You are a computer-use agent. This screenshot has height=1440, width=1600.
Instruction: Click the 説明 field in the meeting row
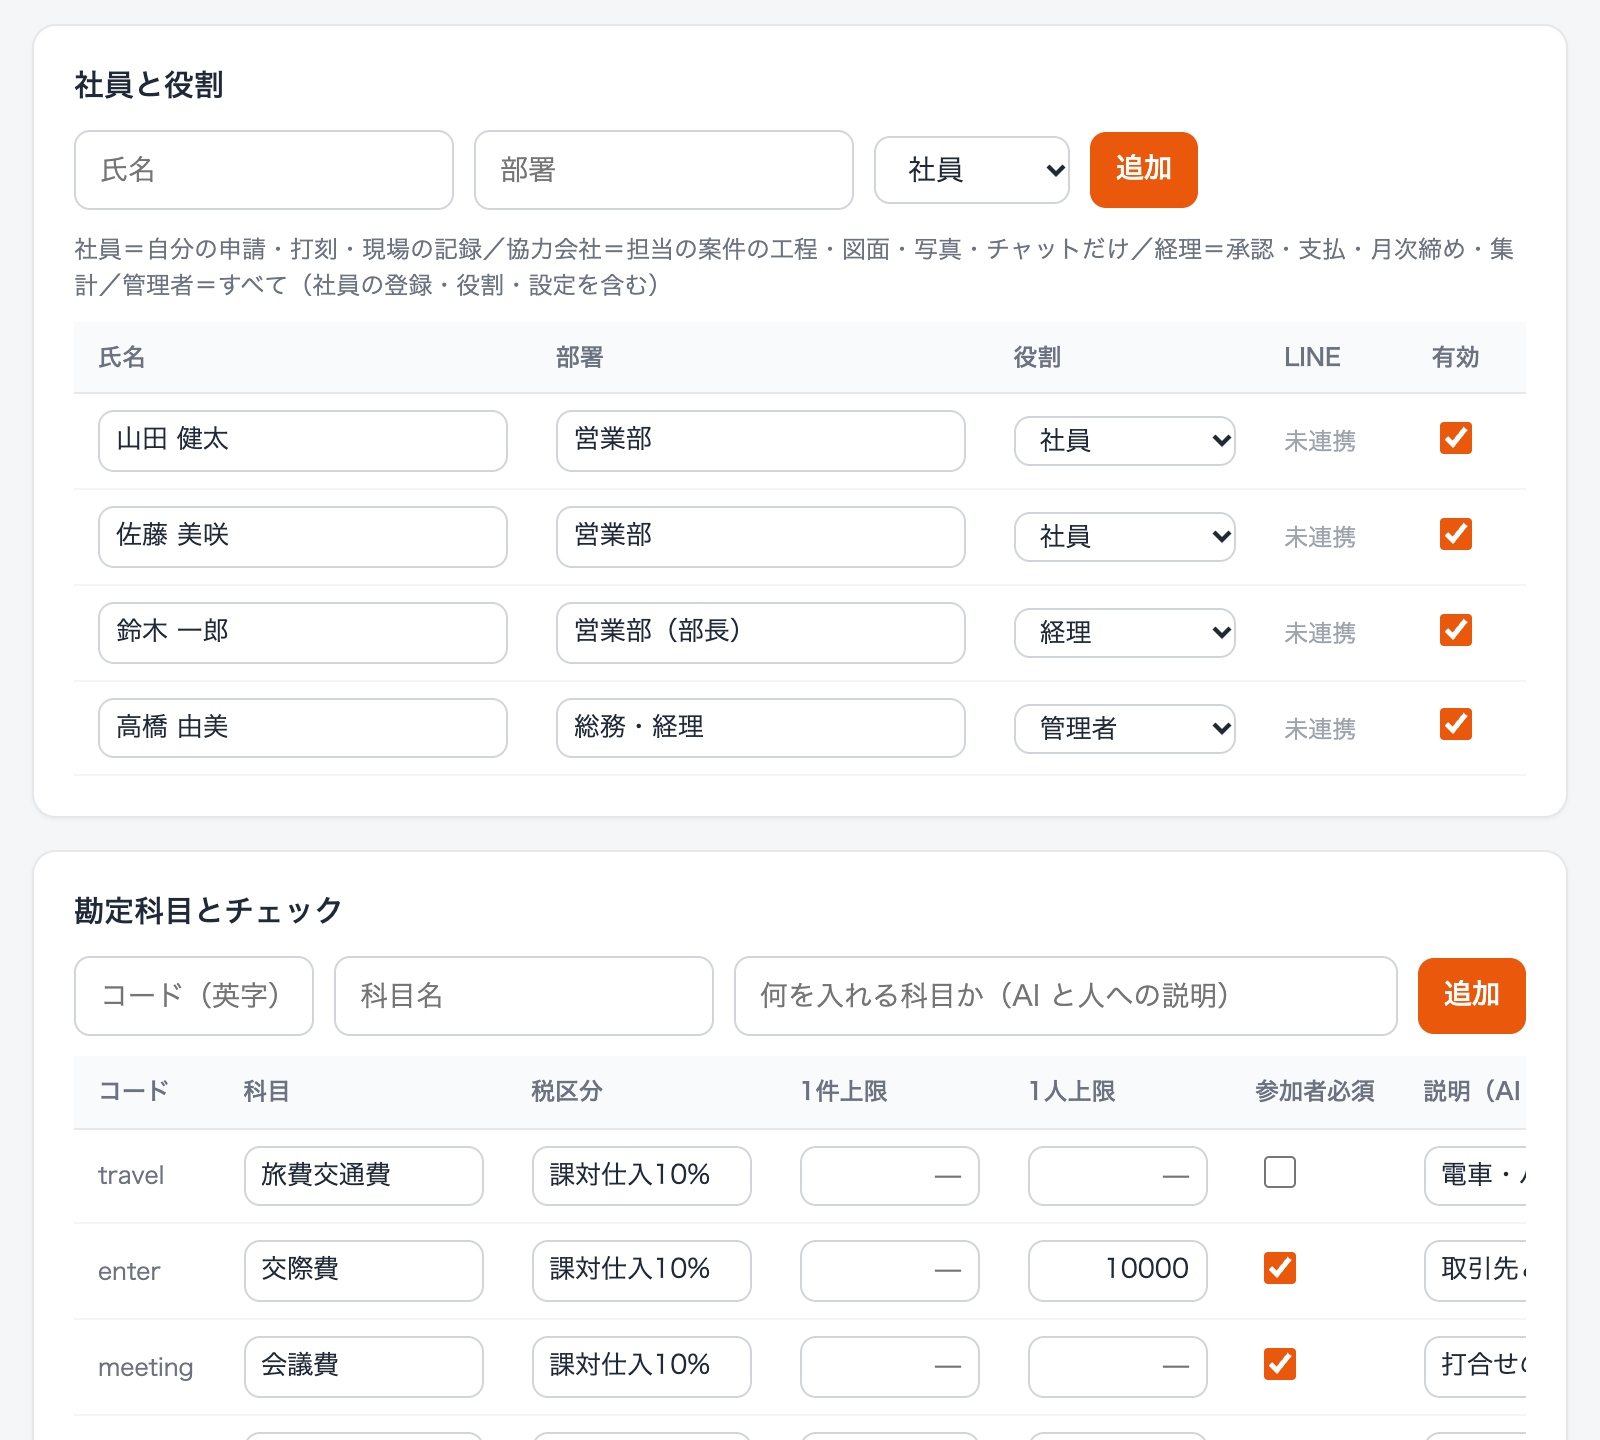1476,1367
